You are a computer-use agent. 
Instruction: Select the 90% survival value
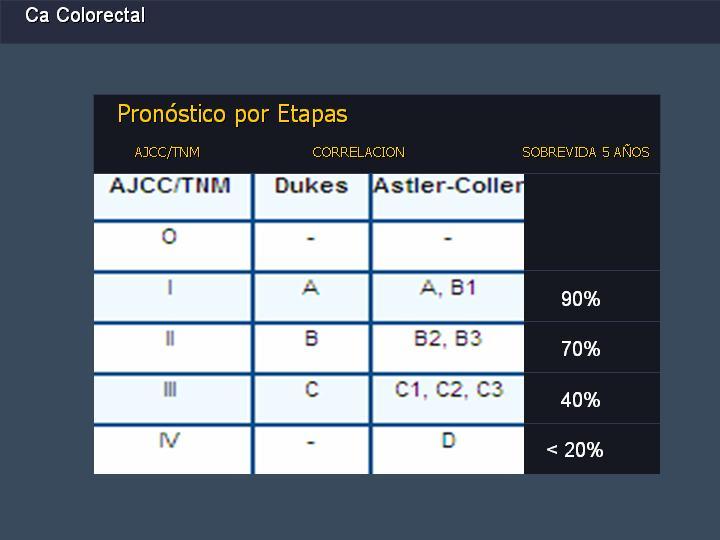tap(580, 299)
